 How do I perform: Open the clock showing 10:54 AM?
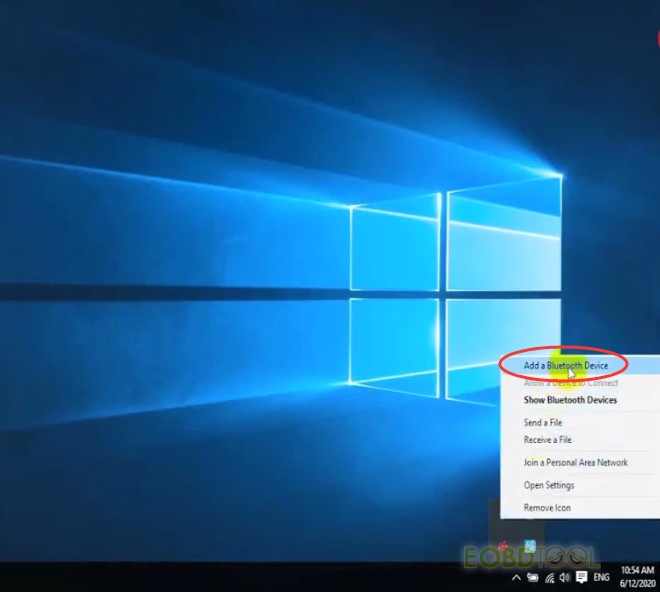[635, 577]
